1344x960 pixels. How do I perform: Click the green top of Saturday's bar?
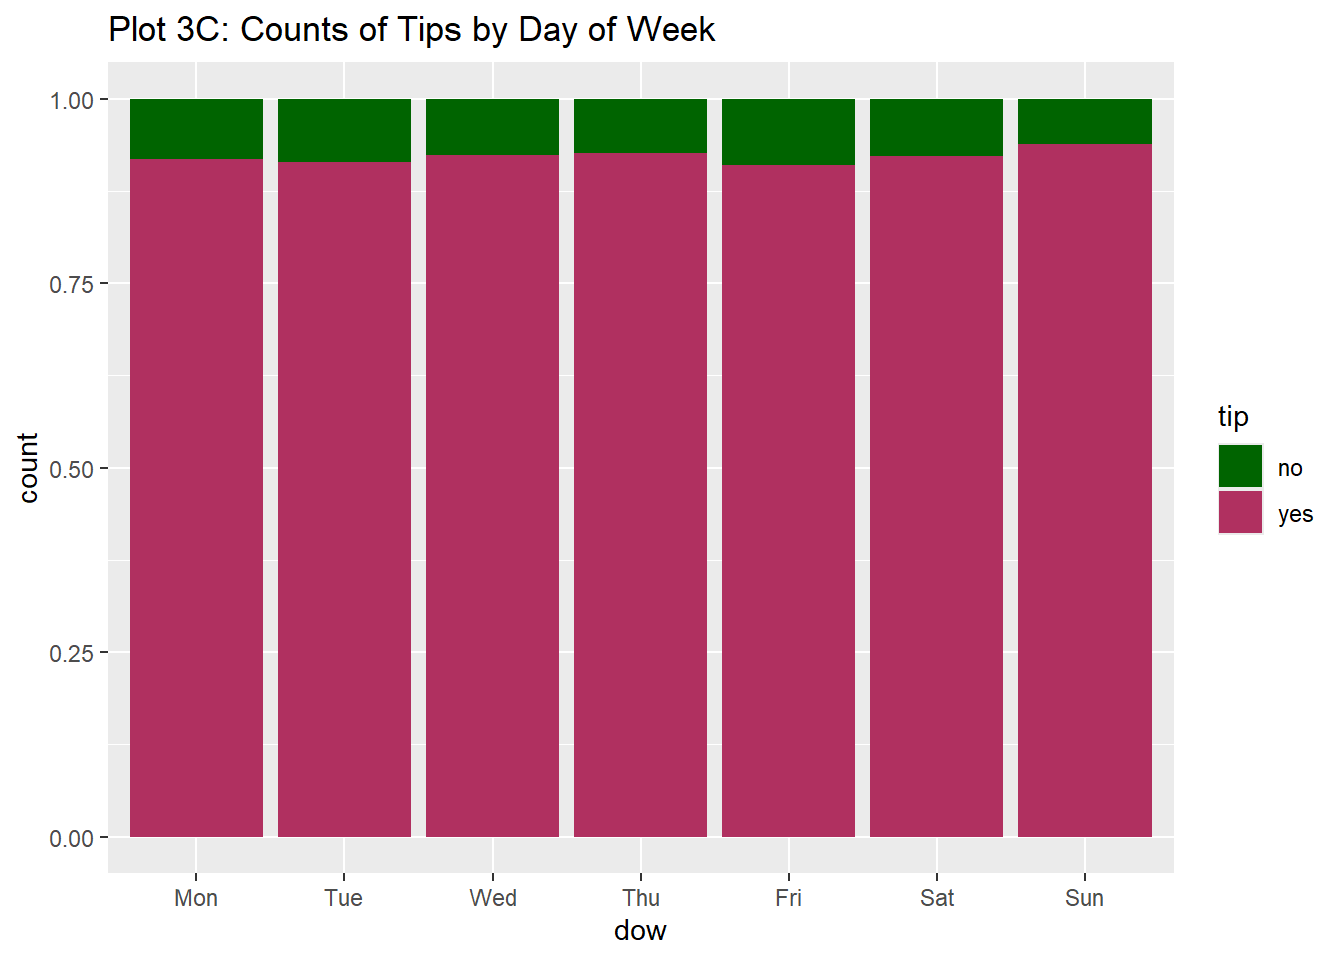click(x=936, y=127)
